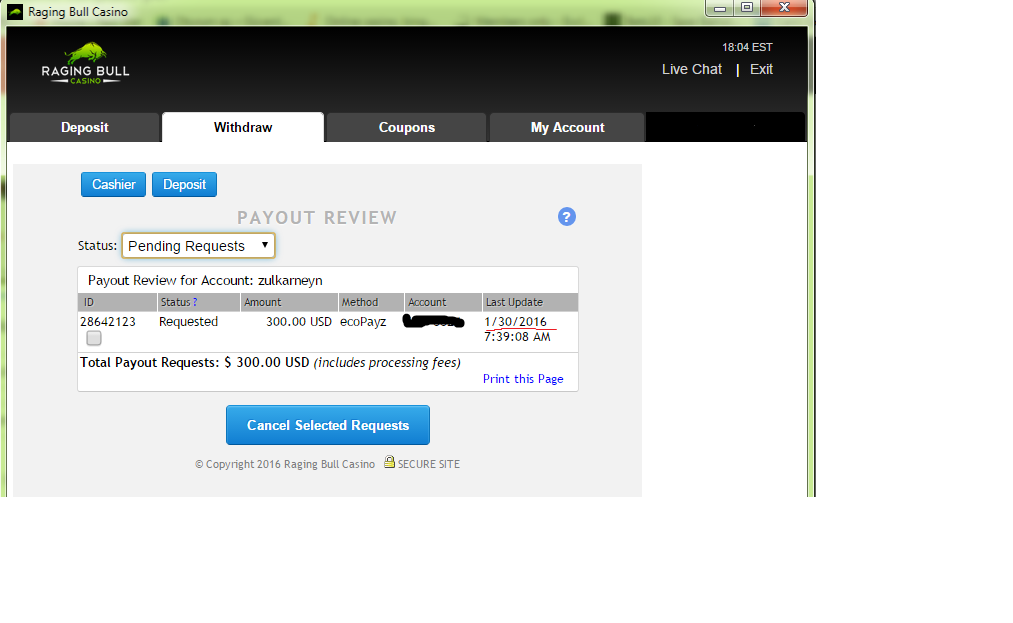The height and width of the screenshot is (623, 1013).
Task: Click the blue help question mark icon
Action: point(567,216)
